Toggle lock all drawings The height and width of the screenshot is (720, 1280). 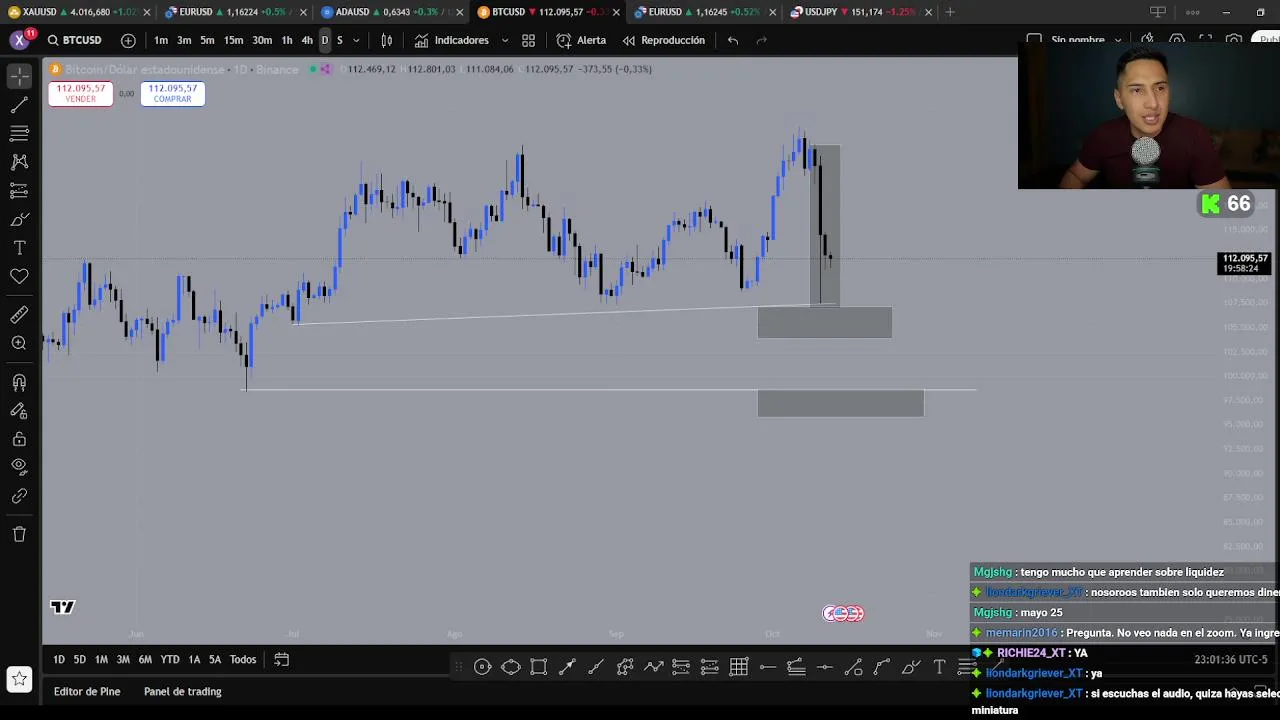(19, 439)
